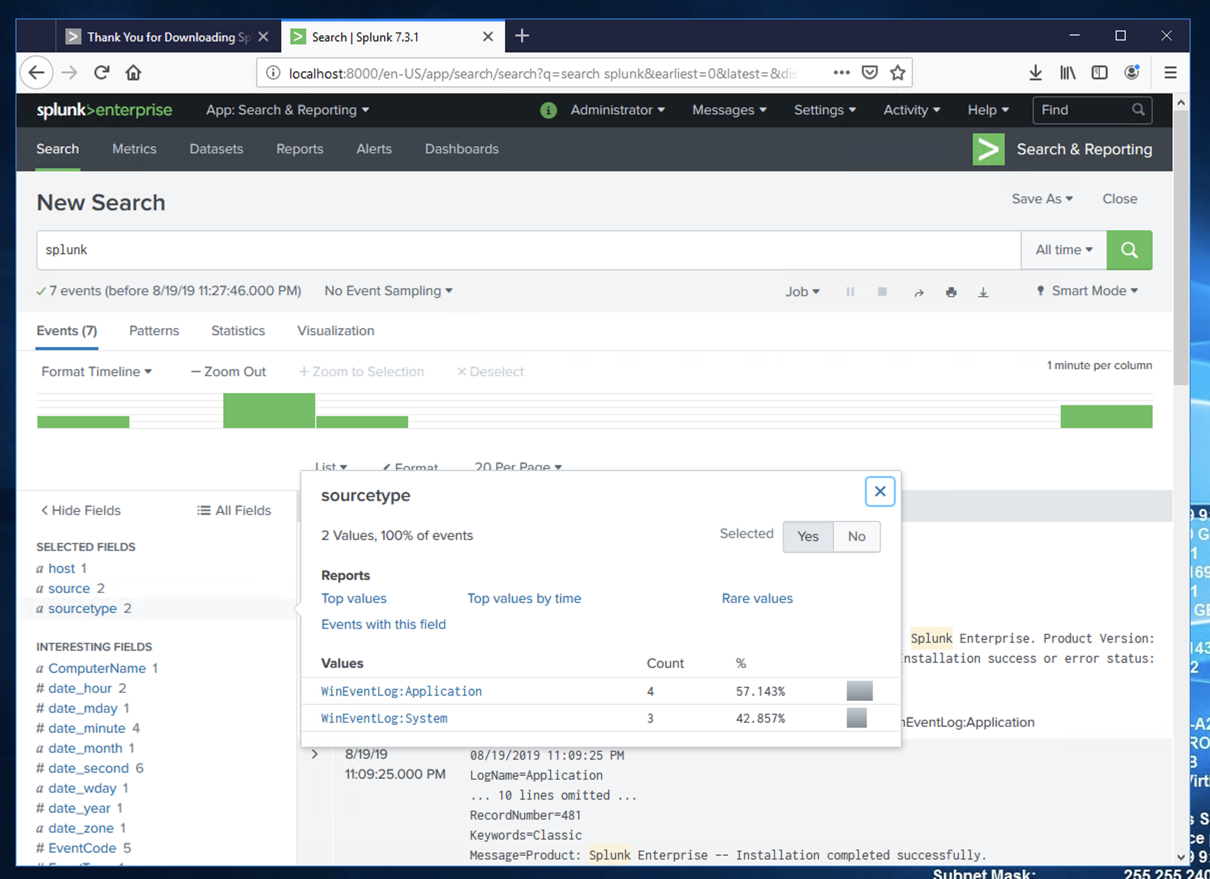Click the Find input field
Viewport: 1210px width, 879px height.
click(x=1092, y=110)
